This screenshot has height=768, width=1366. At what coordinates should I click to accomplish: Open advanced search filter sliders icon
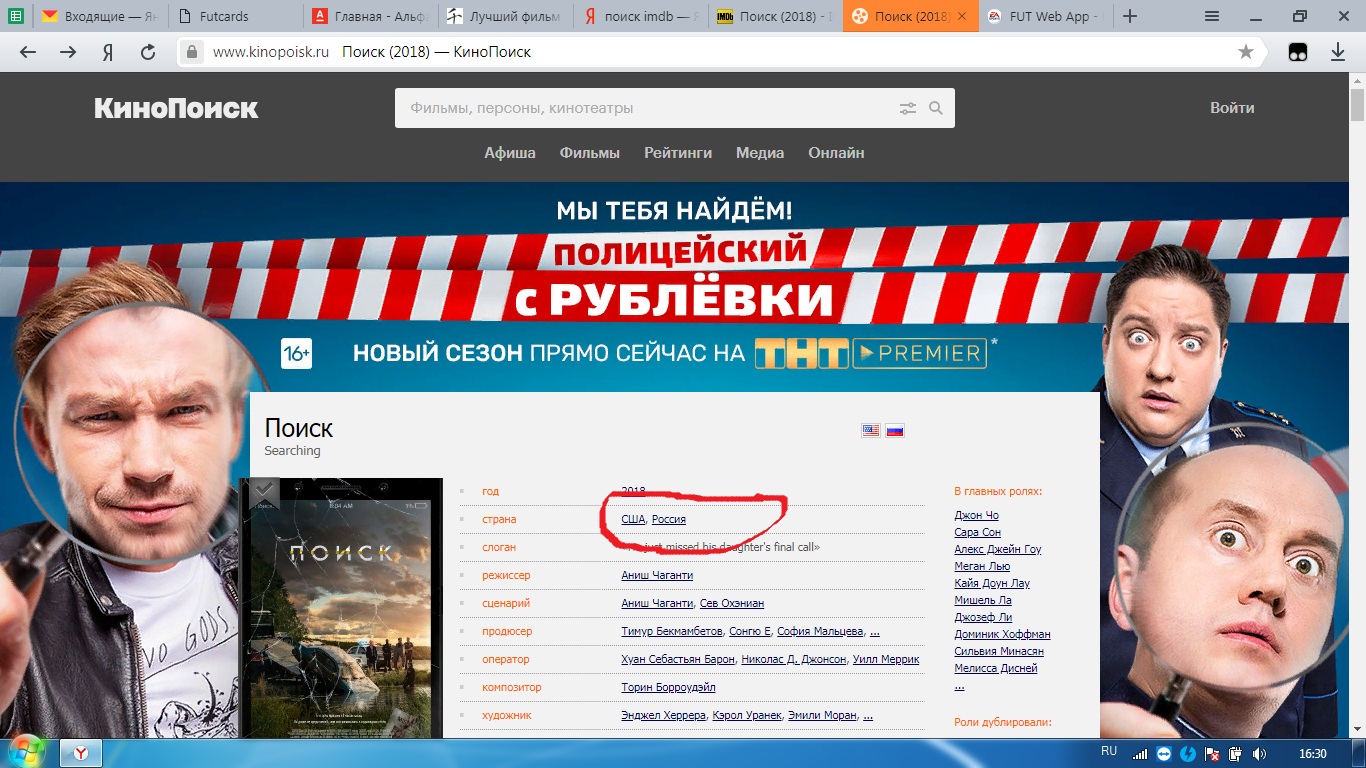tap(908, 108)
